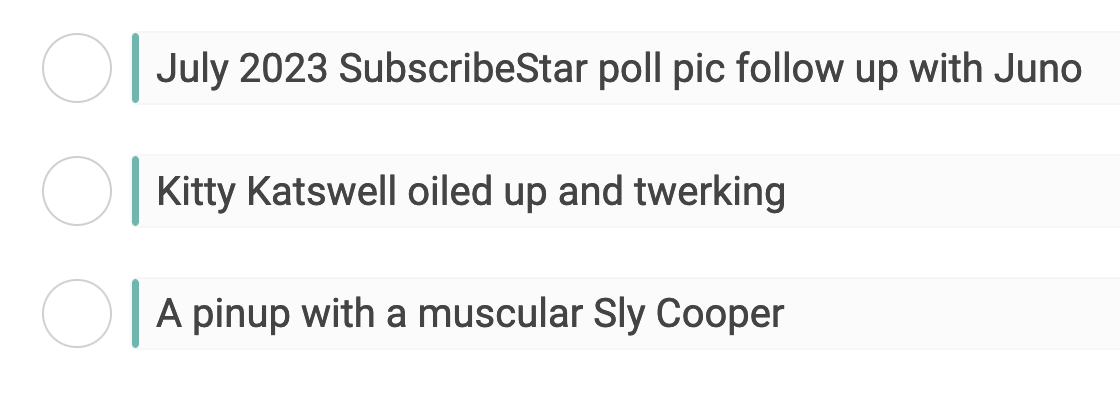This screenshot has width=1120, height=400.
Task: Click the words 'follow up' in the first option
Action: click(816, 69)
